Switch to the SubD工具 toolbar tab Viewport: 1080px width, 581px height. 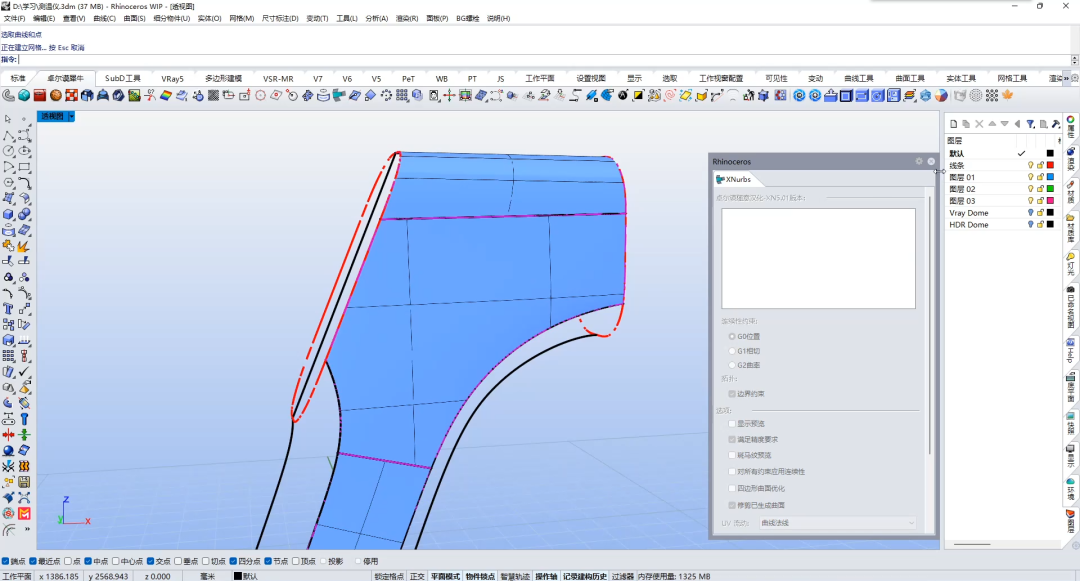[x=123, y=78]
